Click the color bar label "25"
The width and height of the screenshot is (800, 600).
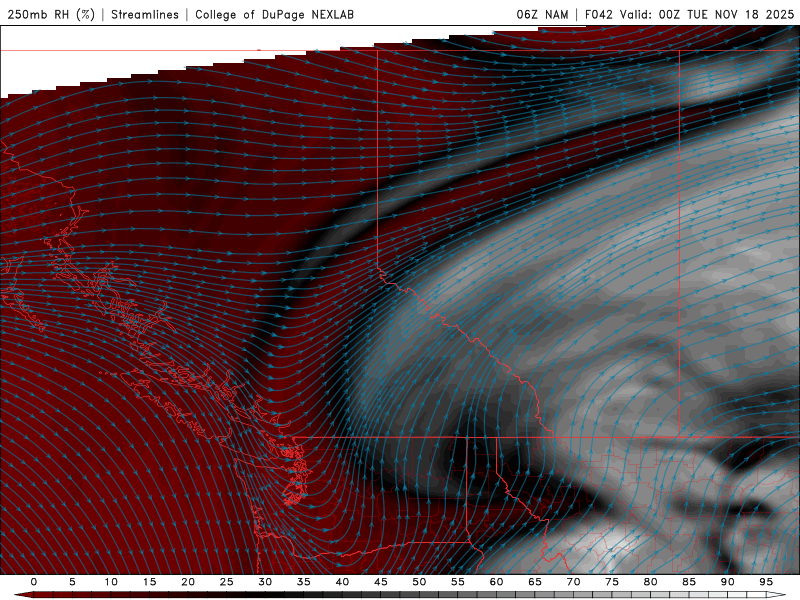[227, 582]
